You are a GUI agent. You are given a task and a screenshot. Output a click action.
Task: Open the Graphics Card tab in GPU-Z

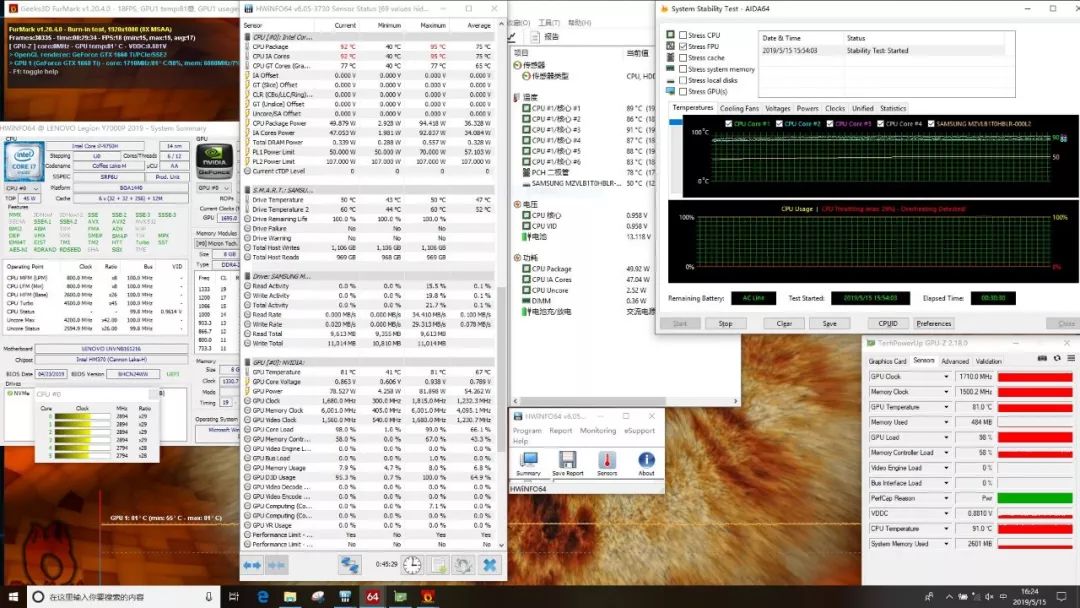click(887, 361)
